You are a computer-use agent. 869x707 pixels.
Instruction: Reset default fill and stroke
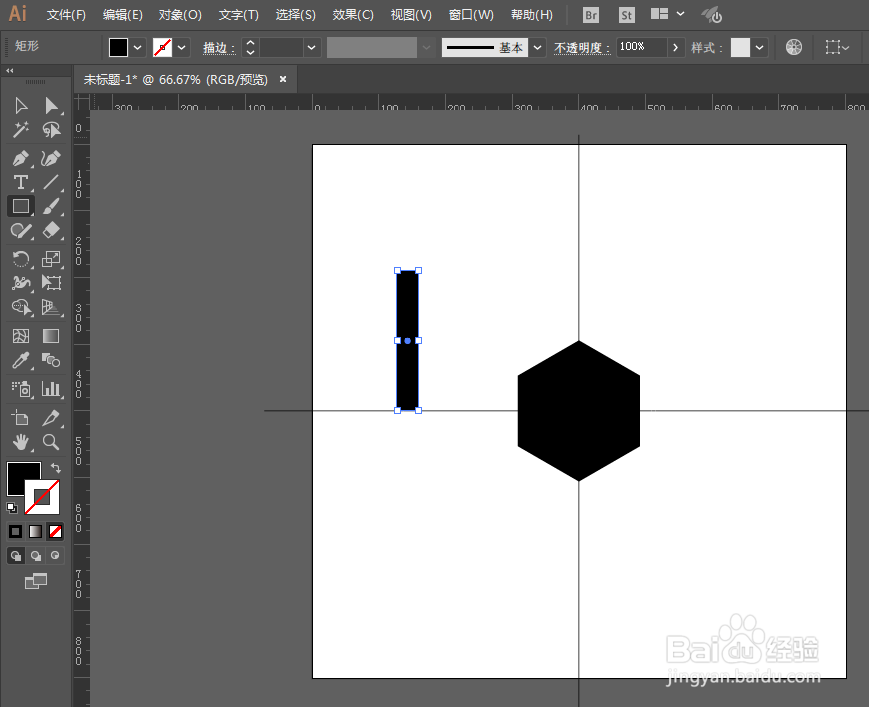pyautogui.click(x=12, y=507)
